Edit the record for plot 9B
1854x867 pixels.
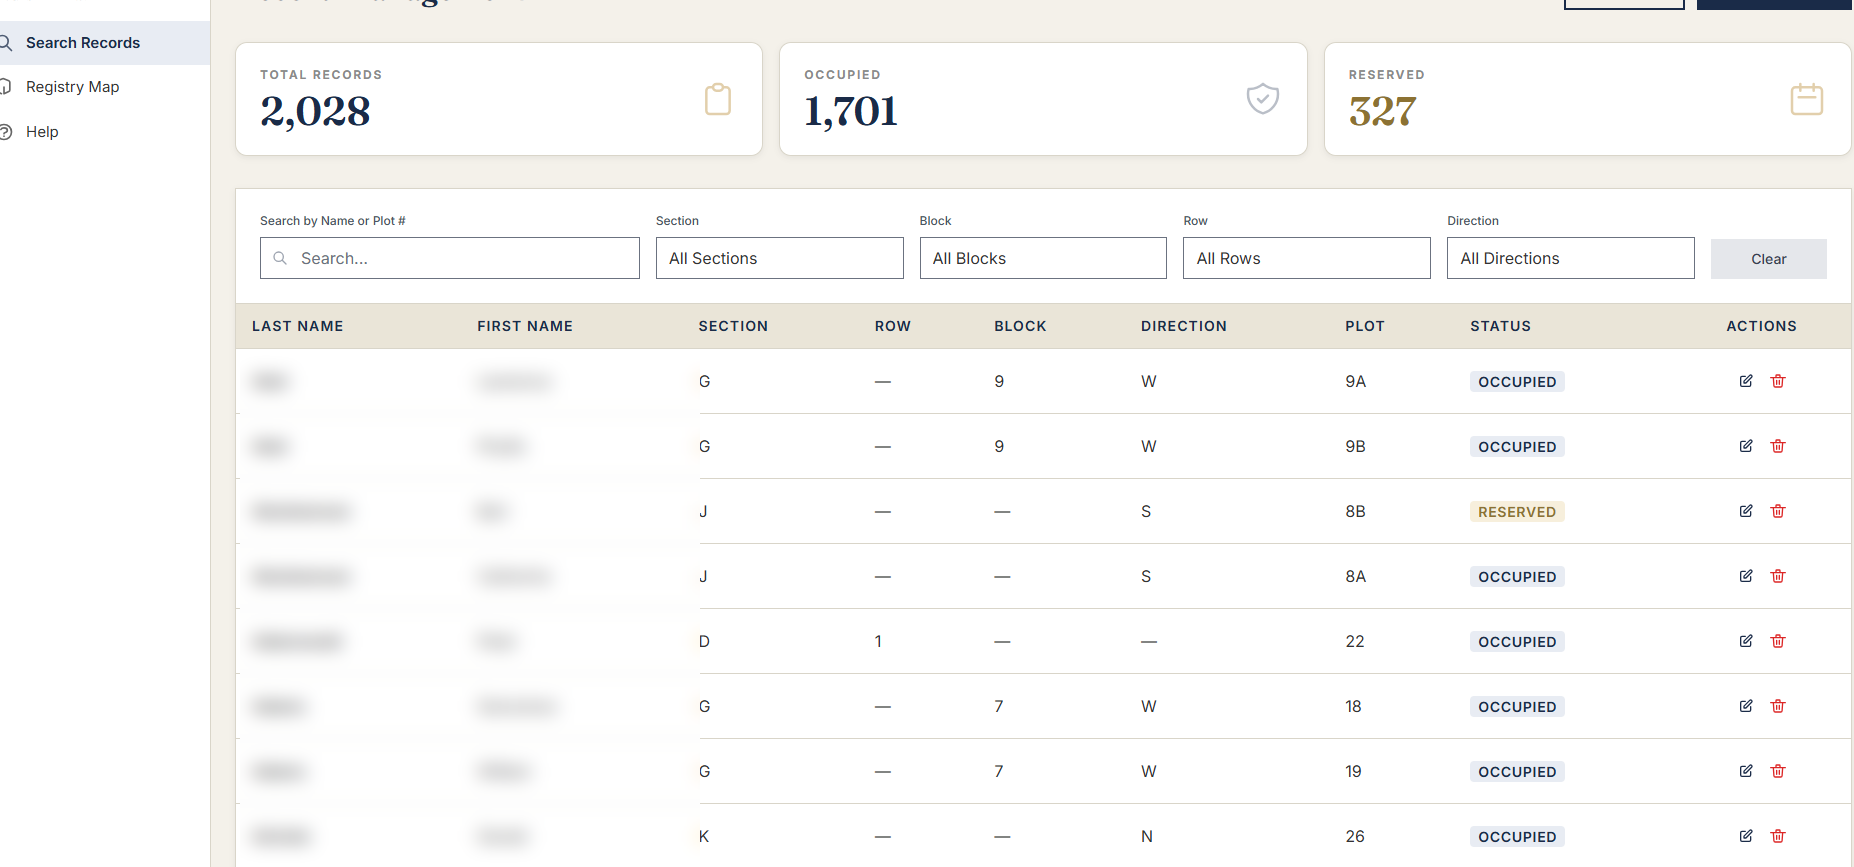click(x=1746, y=446)
